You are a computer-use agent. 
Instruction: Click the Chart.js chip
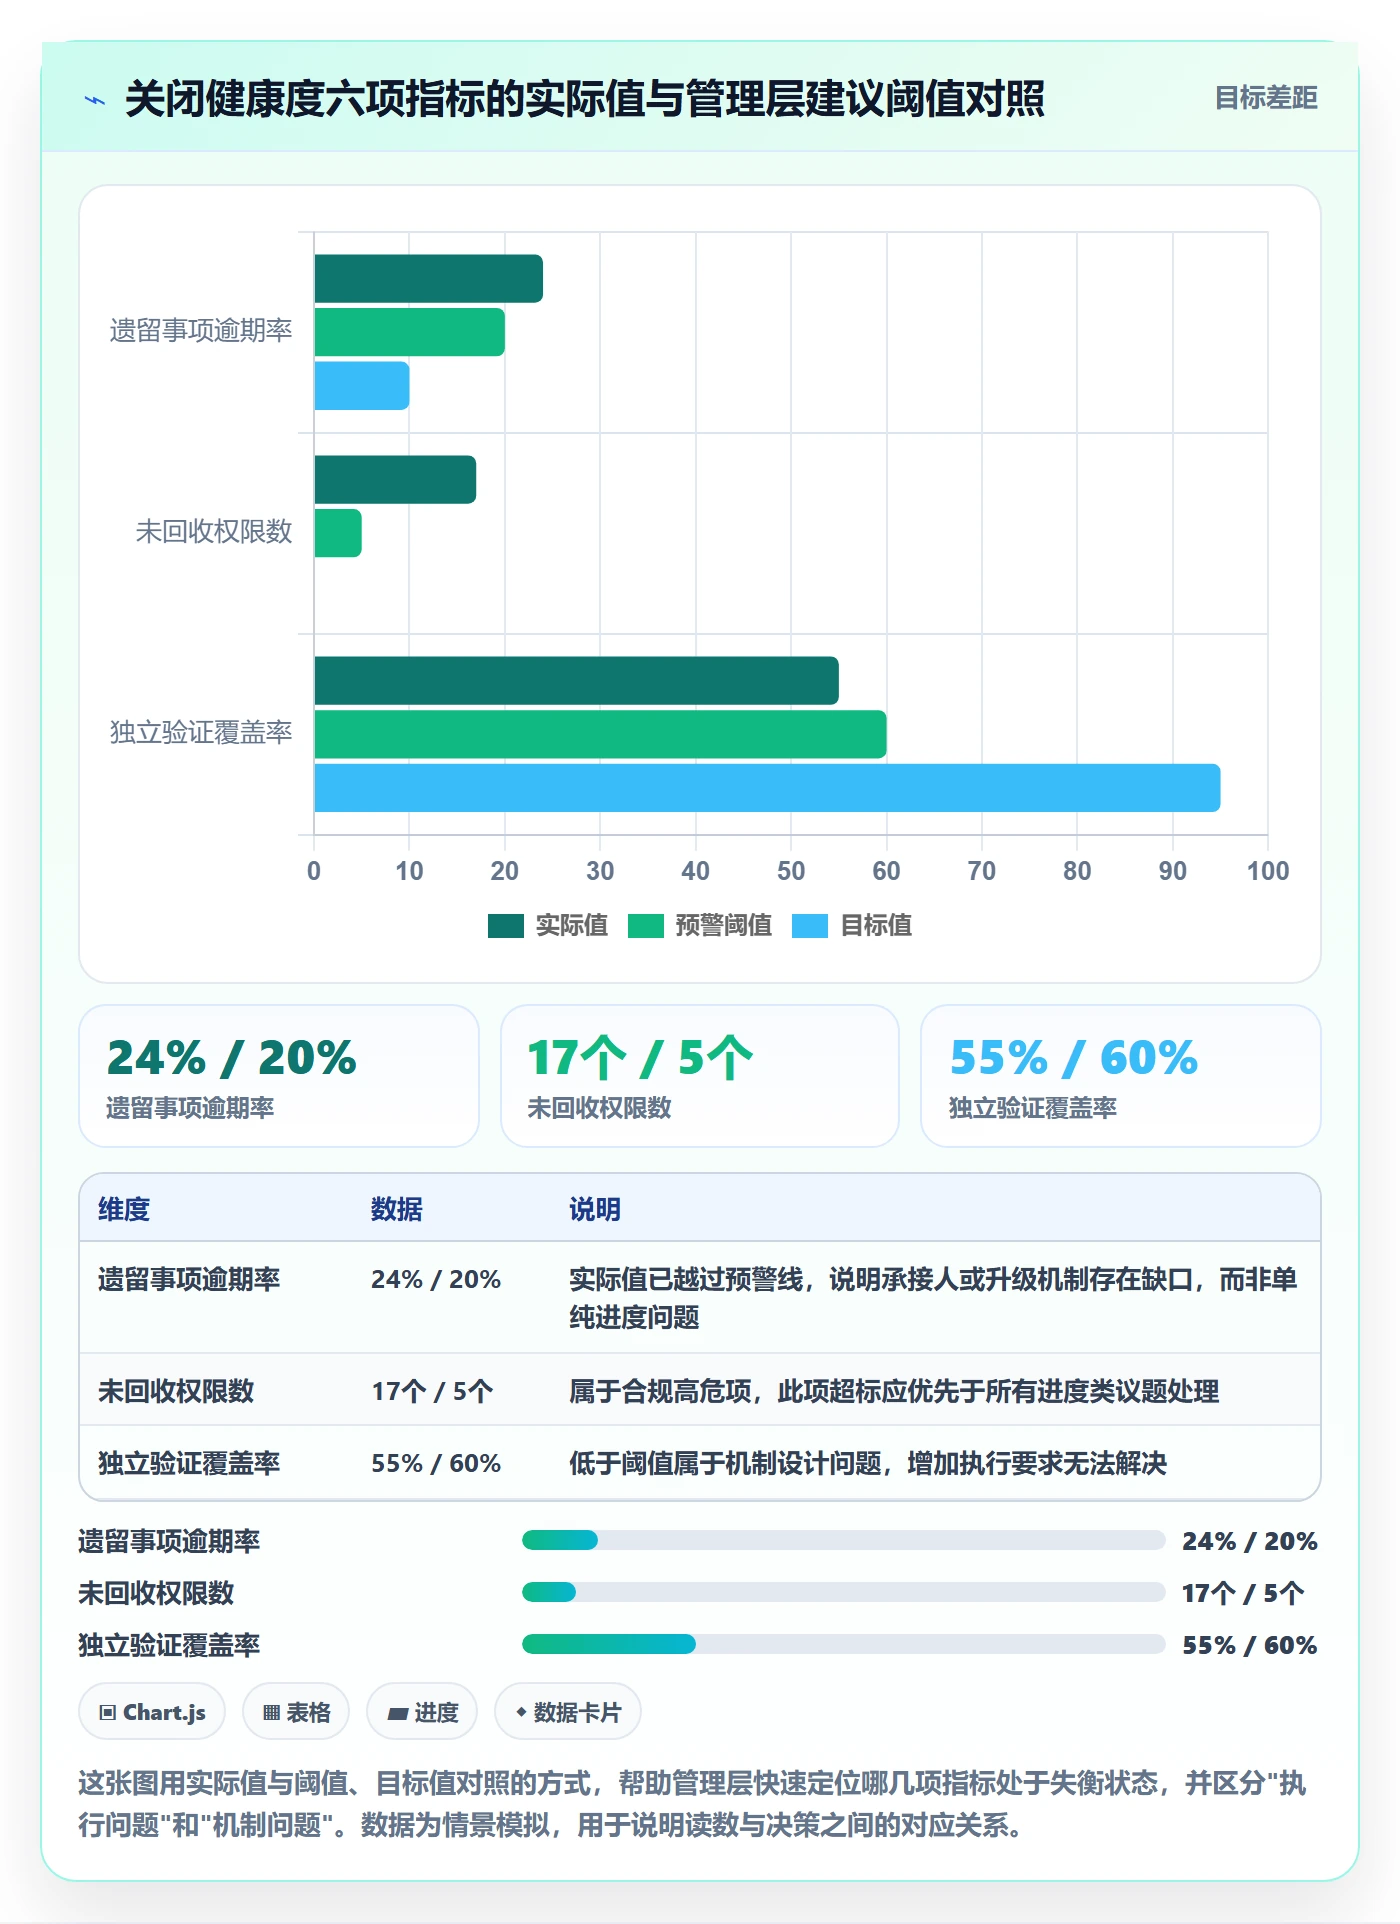pos(152,1712)
